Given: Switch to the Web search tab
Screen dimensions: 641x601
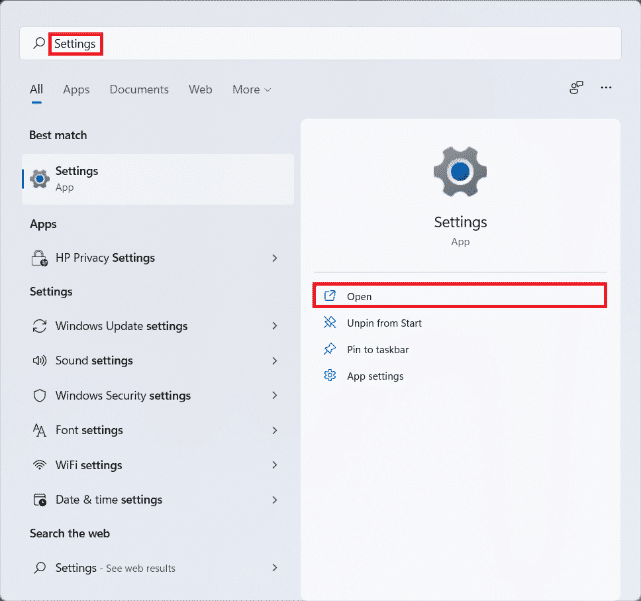Looking at the screenshot, I should tap(200, 90).
